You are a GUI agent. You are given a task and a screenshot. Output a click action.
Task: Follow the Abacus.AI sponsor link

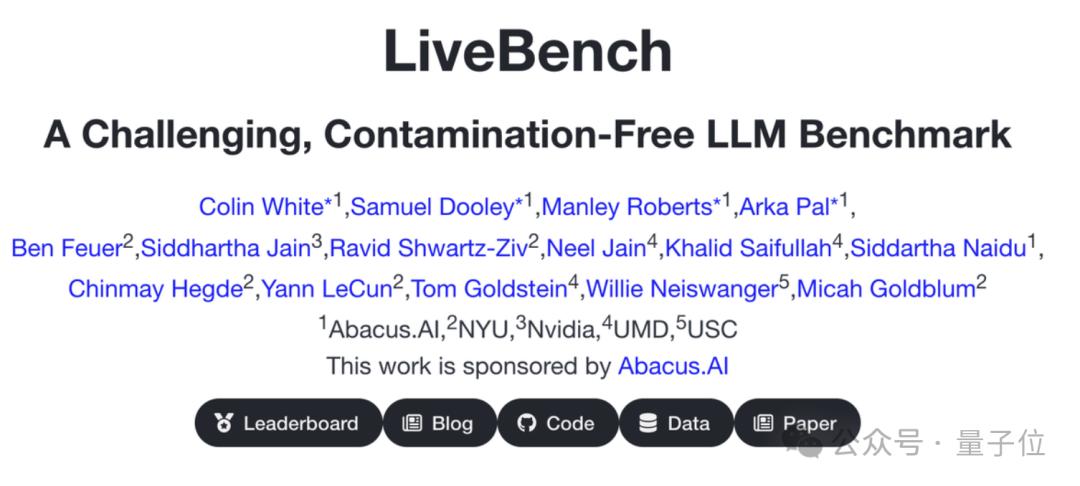point(673,366)
